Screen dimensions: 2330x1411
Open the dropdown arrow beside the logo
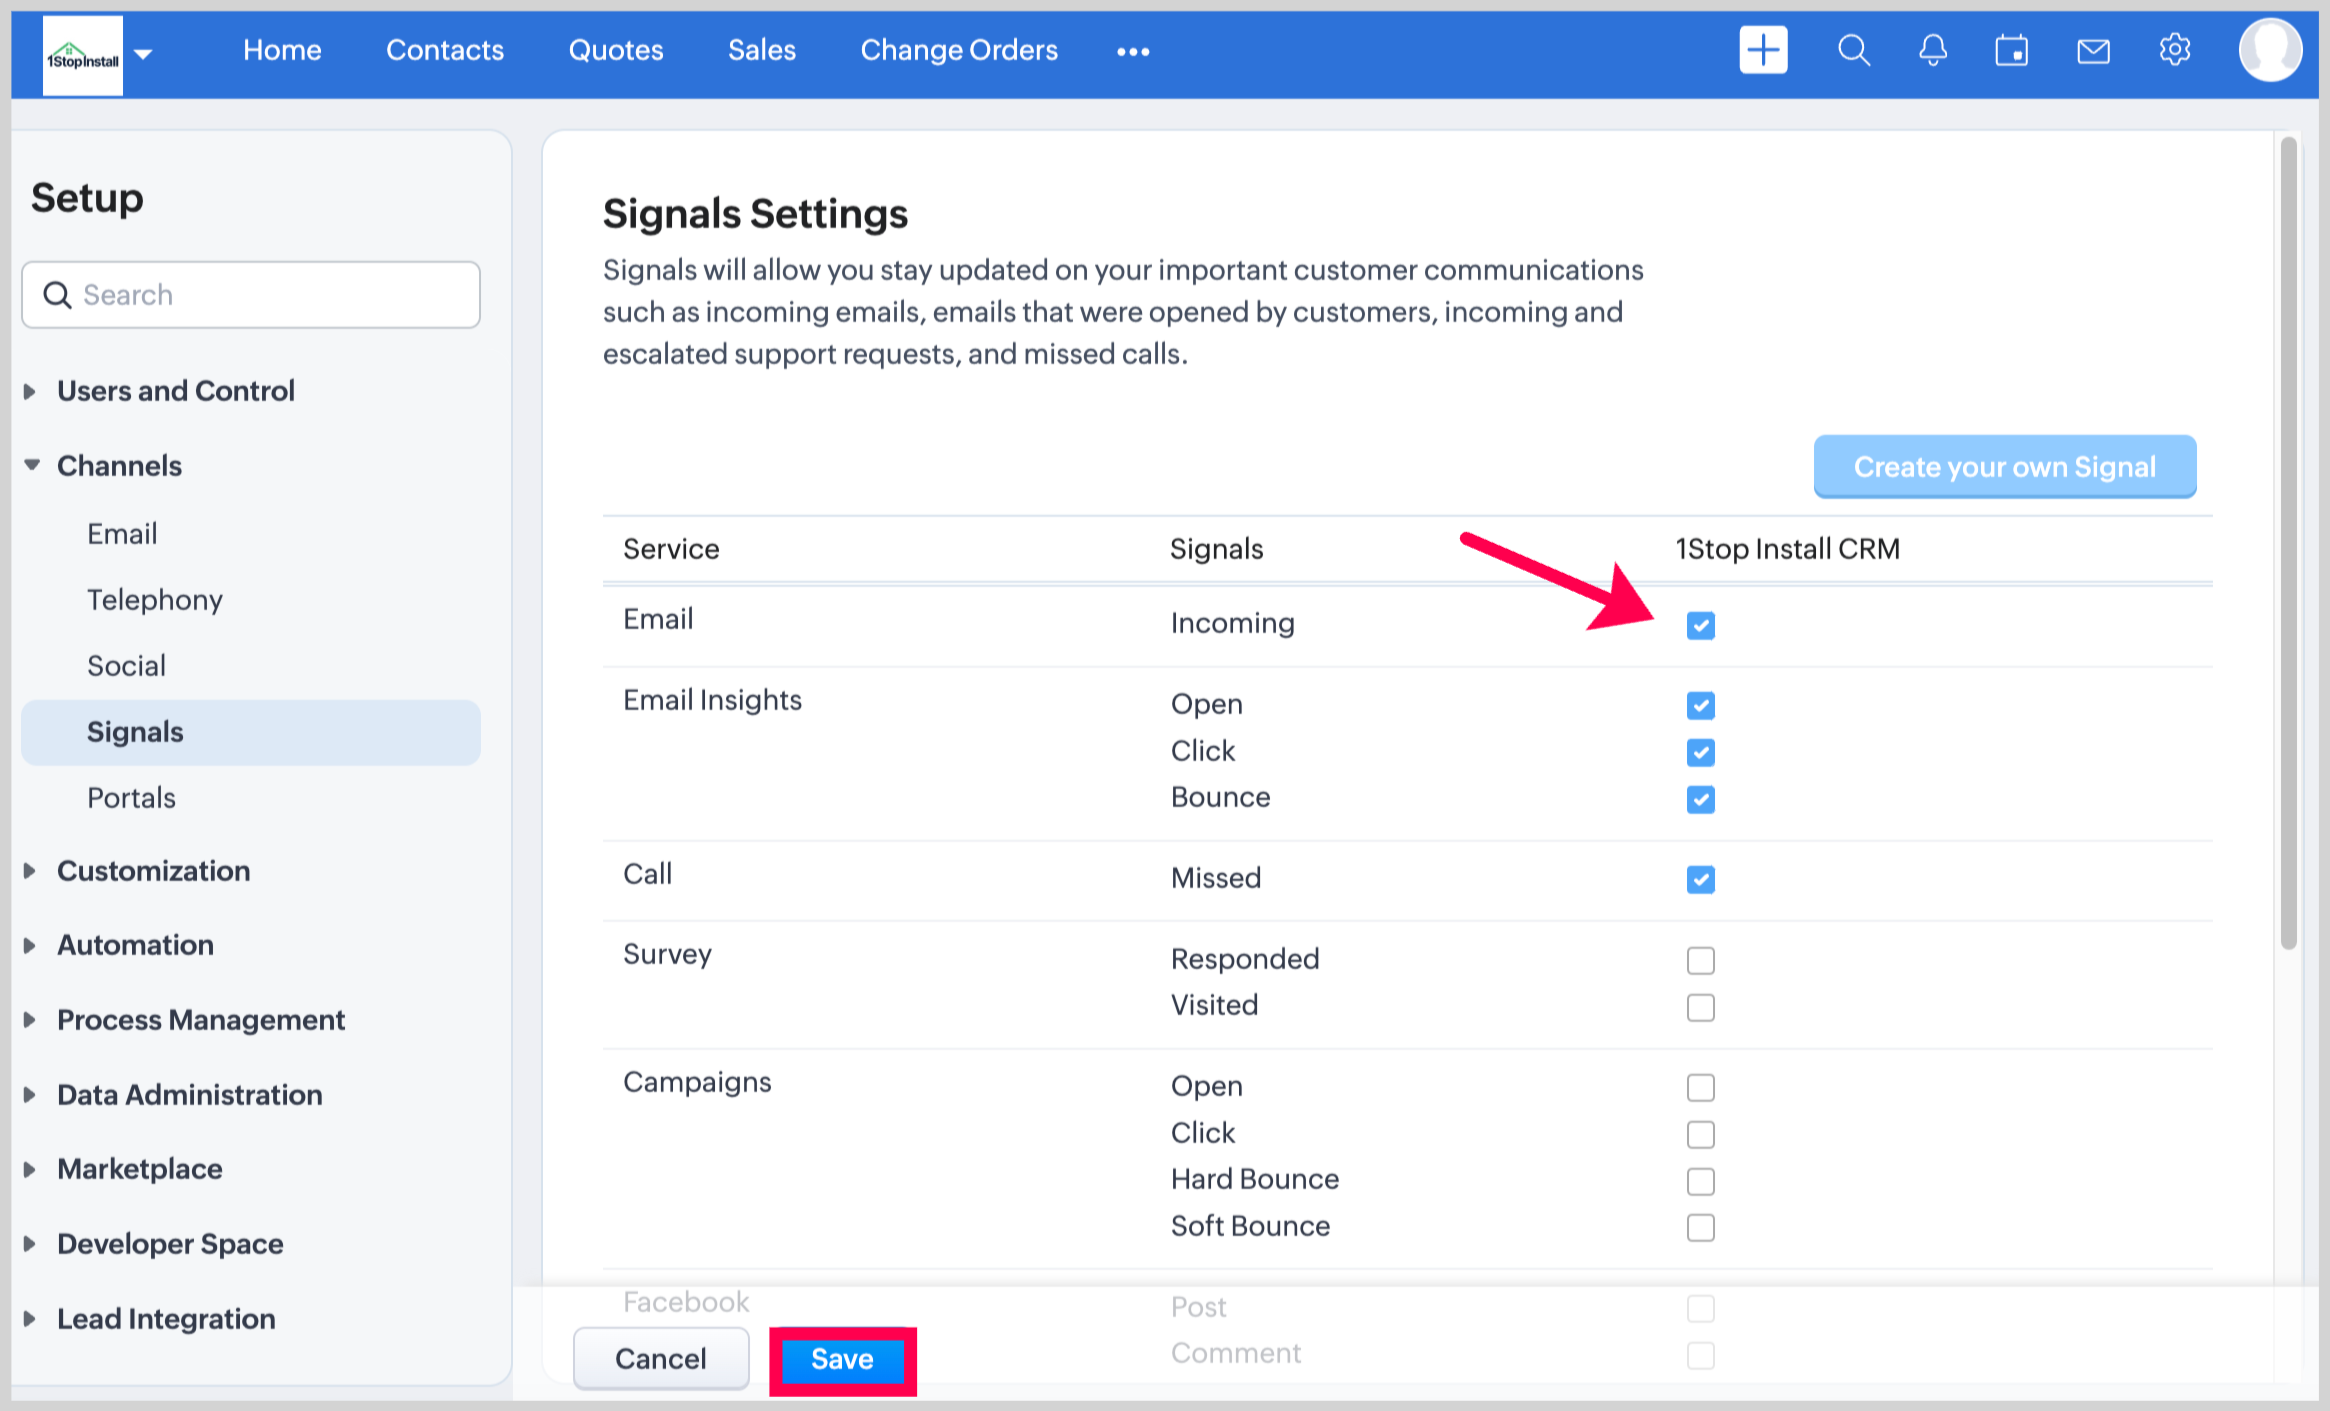click(144, 54)
